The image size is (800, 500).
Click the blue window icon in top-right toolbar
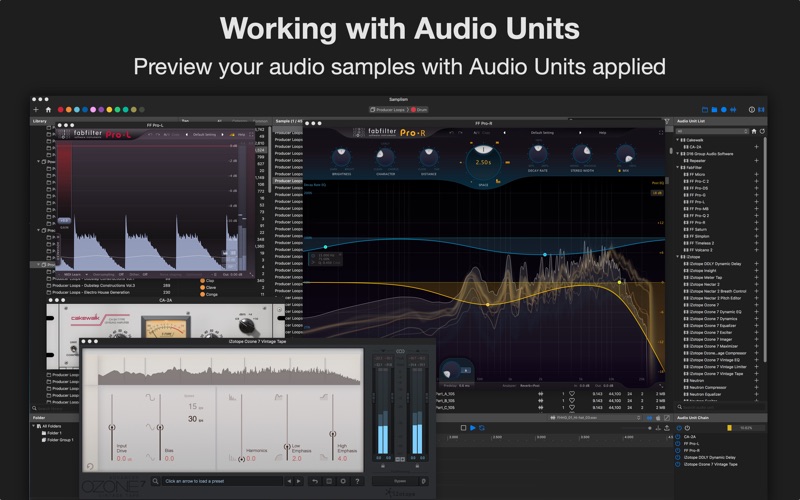pyautogui.click(x=705, y=110)
